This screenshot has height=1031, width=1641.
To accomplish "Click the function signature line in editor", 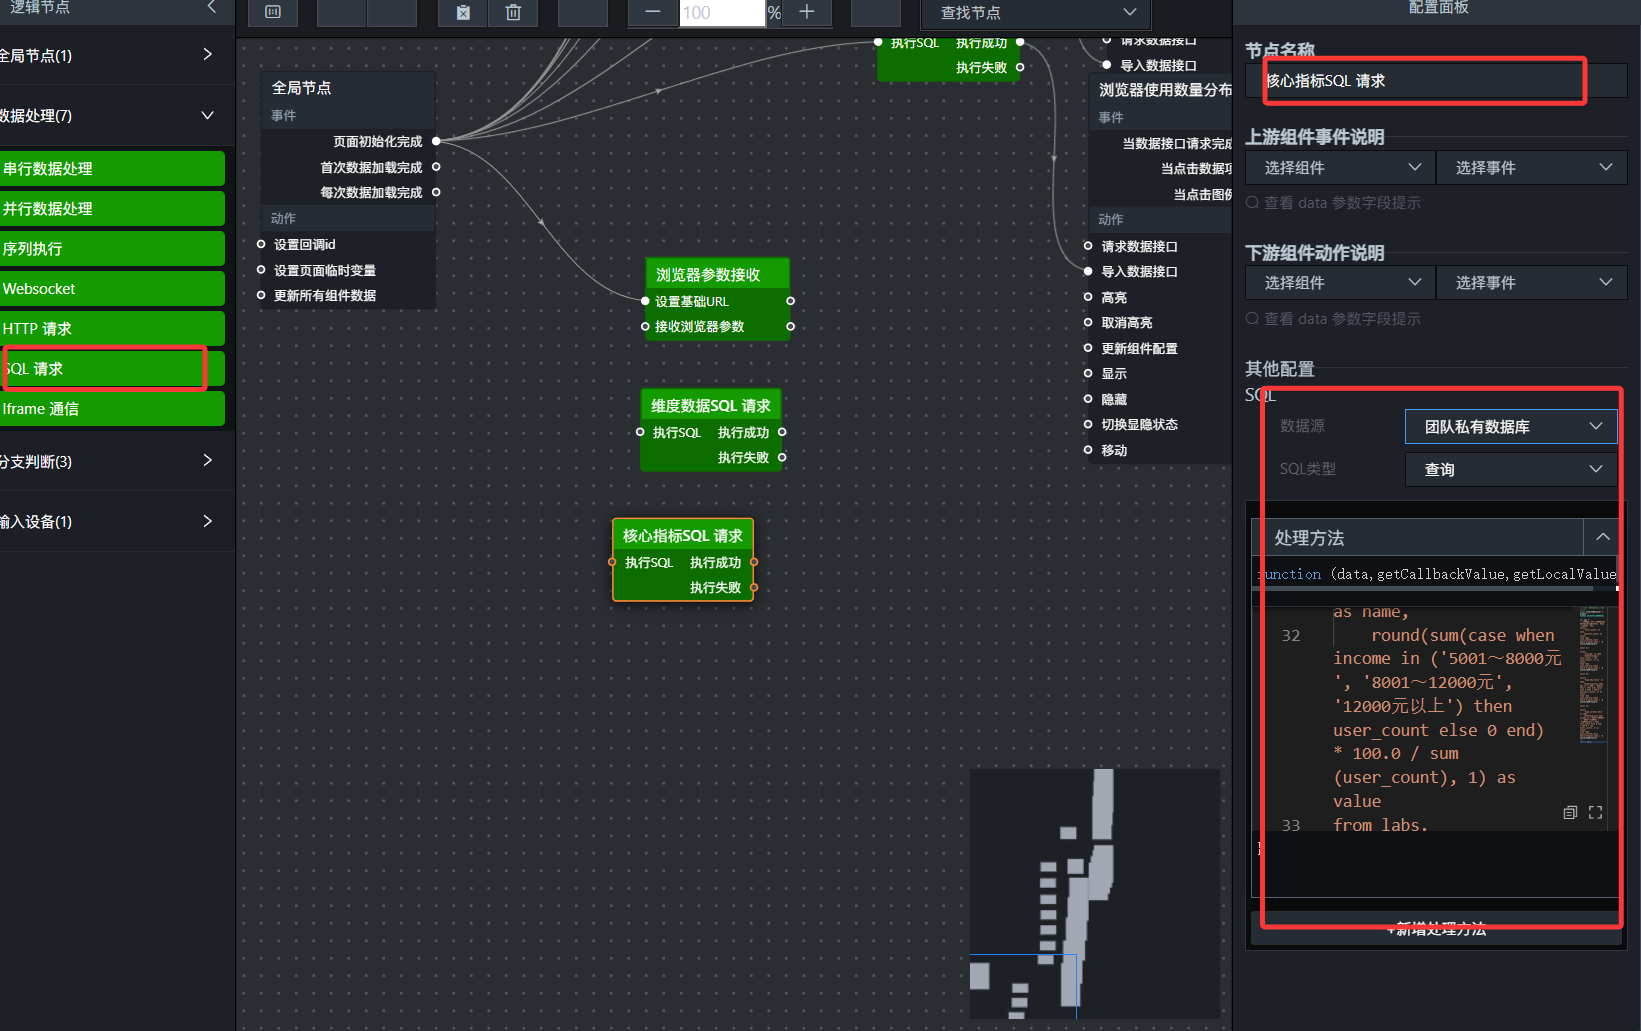I will tap(1437, 574).
